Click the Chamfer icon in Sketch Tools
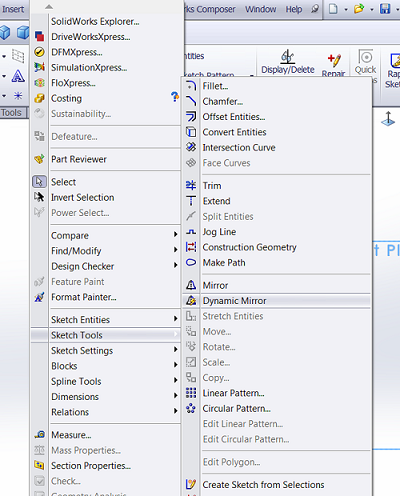The image size is (400, 496). coord(191,101)
